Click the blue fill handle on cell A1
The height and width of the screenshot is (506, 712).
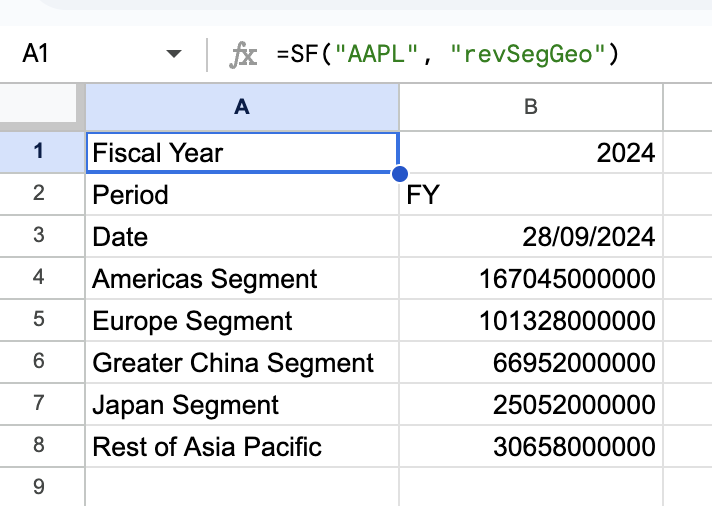click(x=400, y=174)
